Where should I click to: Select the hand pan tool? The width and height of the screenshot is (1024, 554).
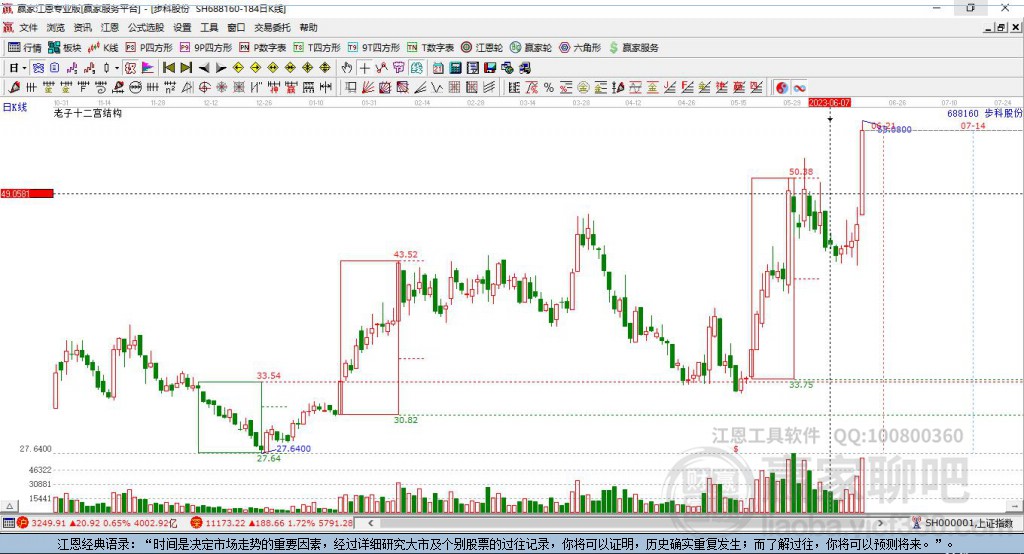(347, 68)
